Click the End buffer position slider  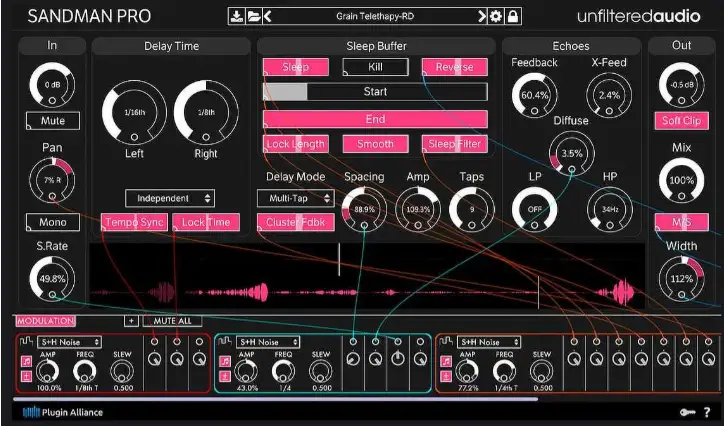click(x=375, y=119)
